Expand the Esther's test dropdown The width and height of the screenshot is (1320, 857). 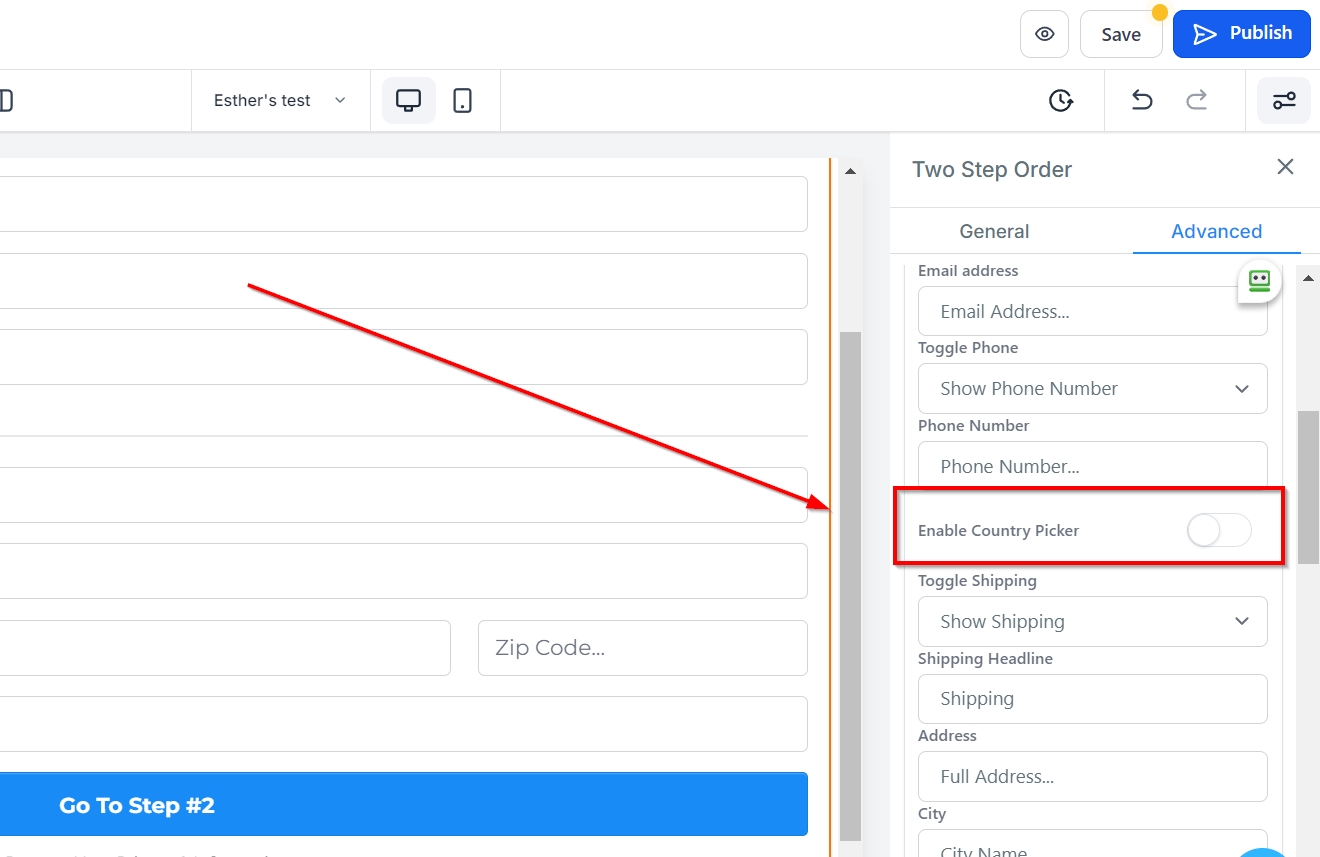279,100
